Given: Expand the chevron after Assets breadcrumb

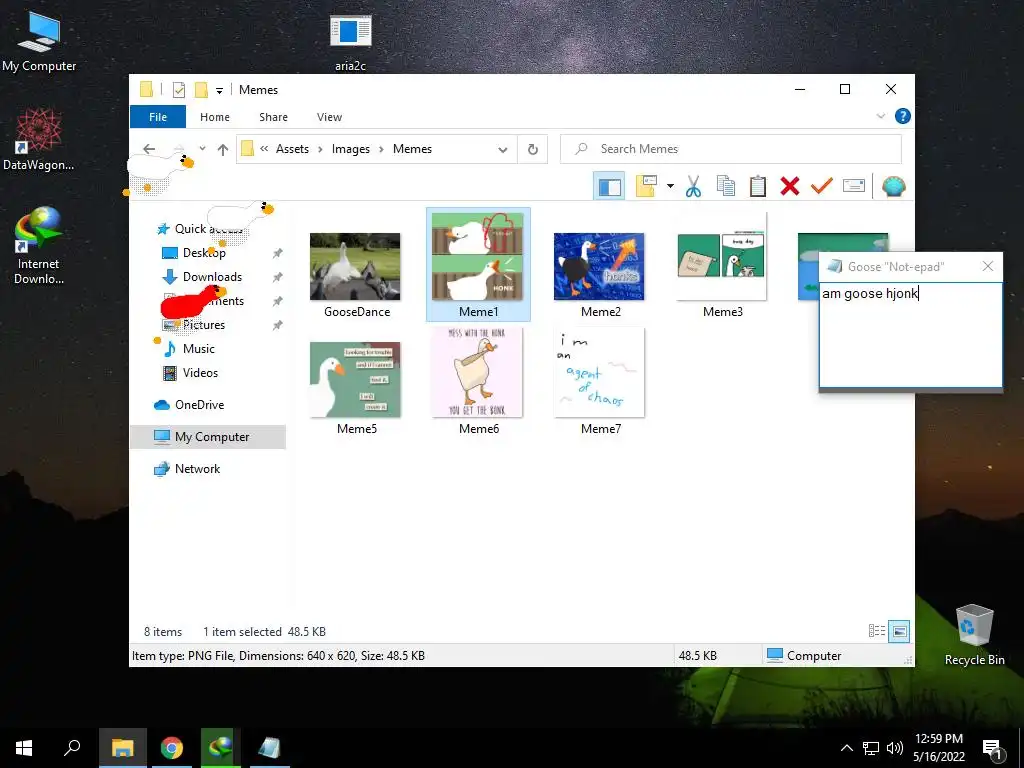Looking at the screenshot, I should (320, 150).
